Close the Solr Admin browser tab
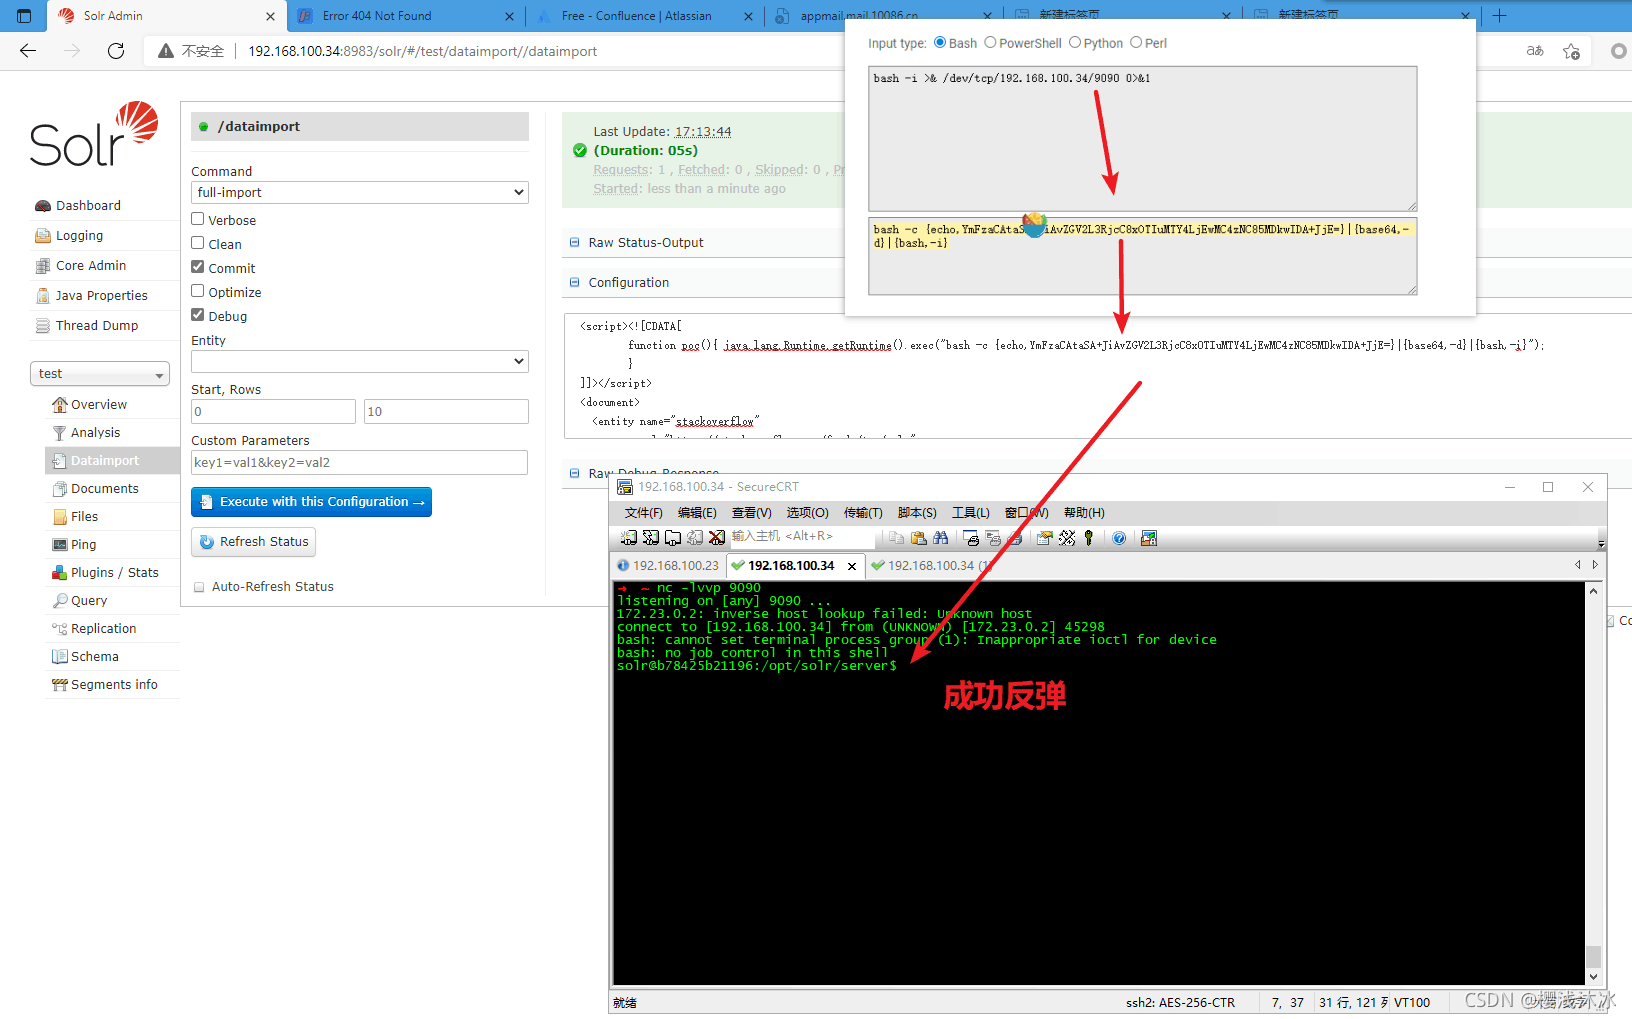Screen dimensions: 1632x1019 click(x=270, y=16)
